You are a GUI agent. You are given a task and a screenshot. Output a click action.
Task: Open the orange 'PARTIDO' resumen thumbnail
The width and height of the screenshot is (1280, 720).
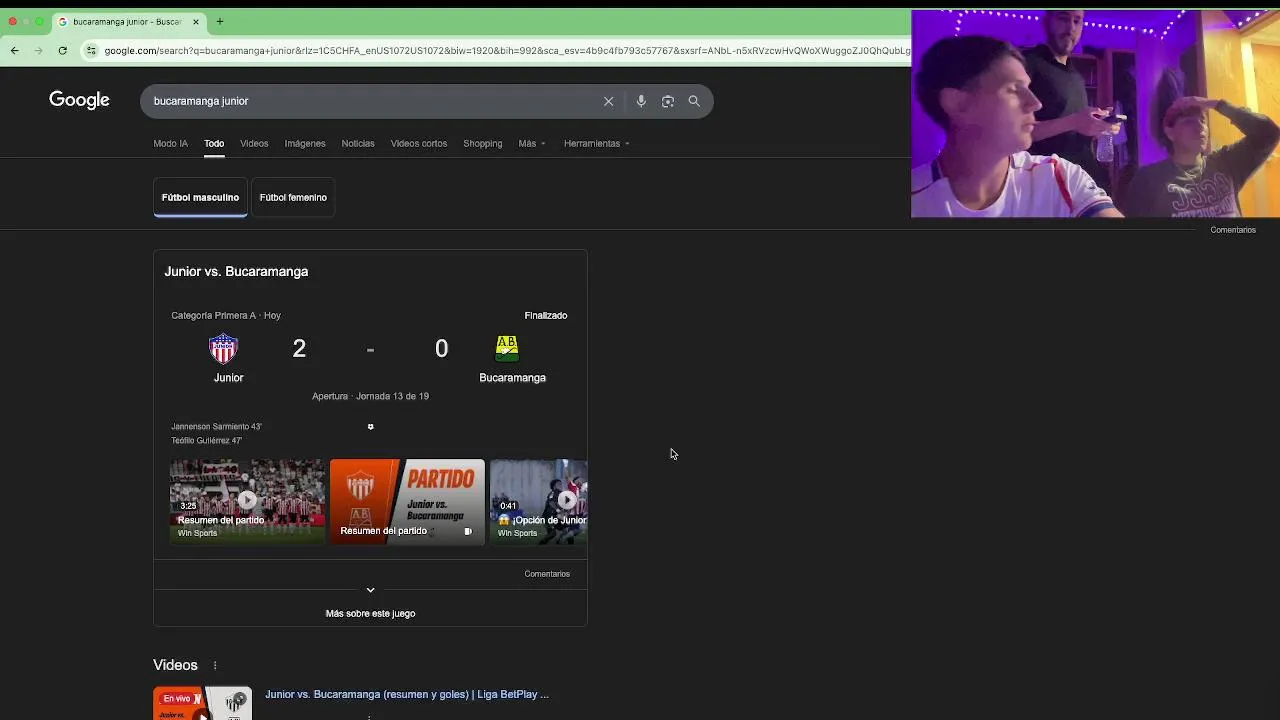(x=407, y=501)
